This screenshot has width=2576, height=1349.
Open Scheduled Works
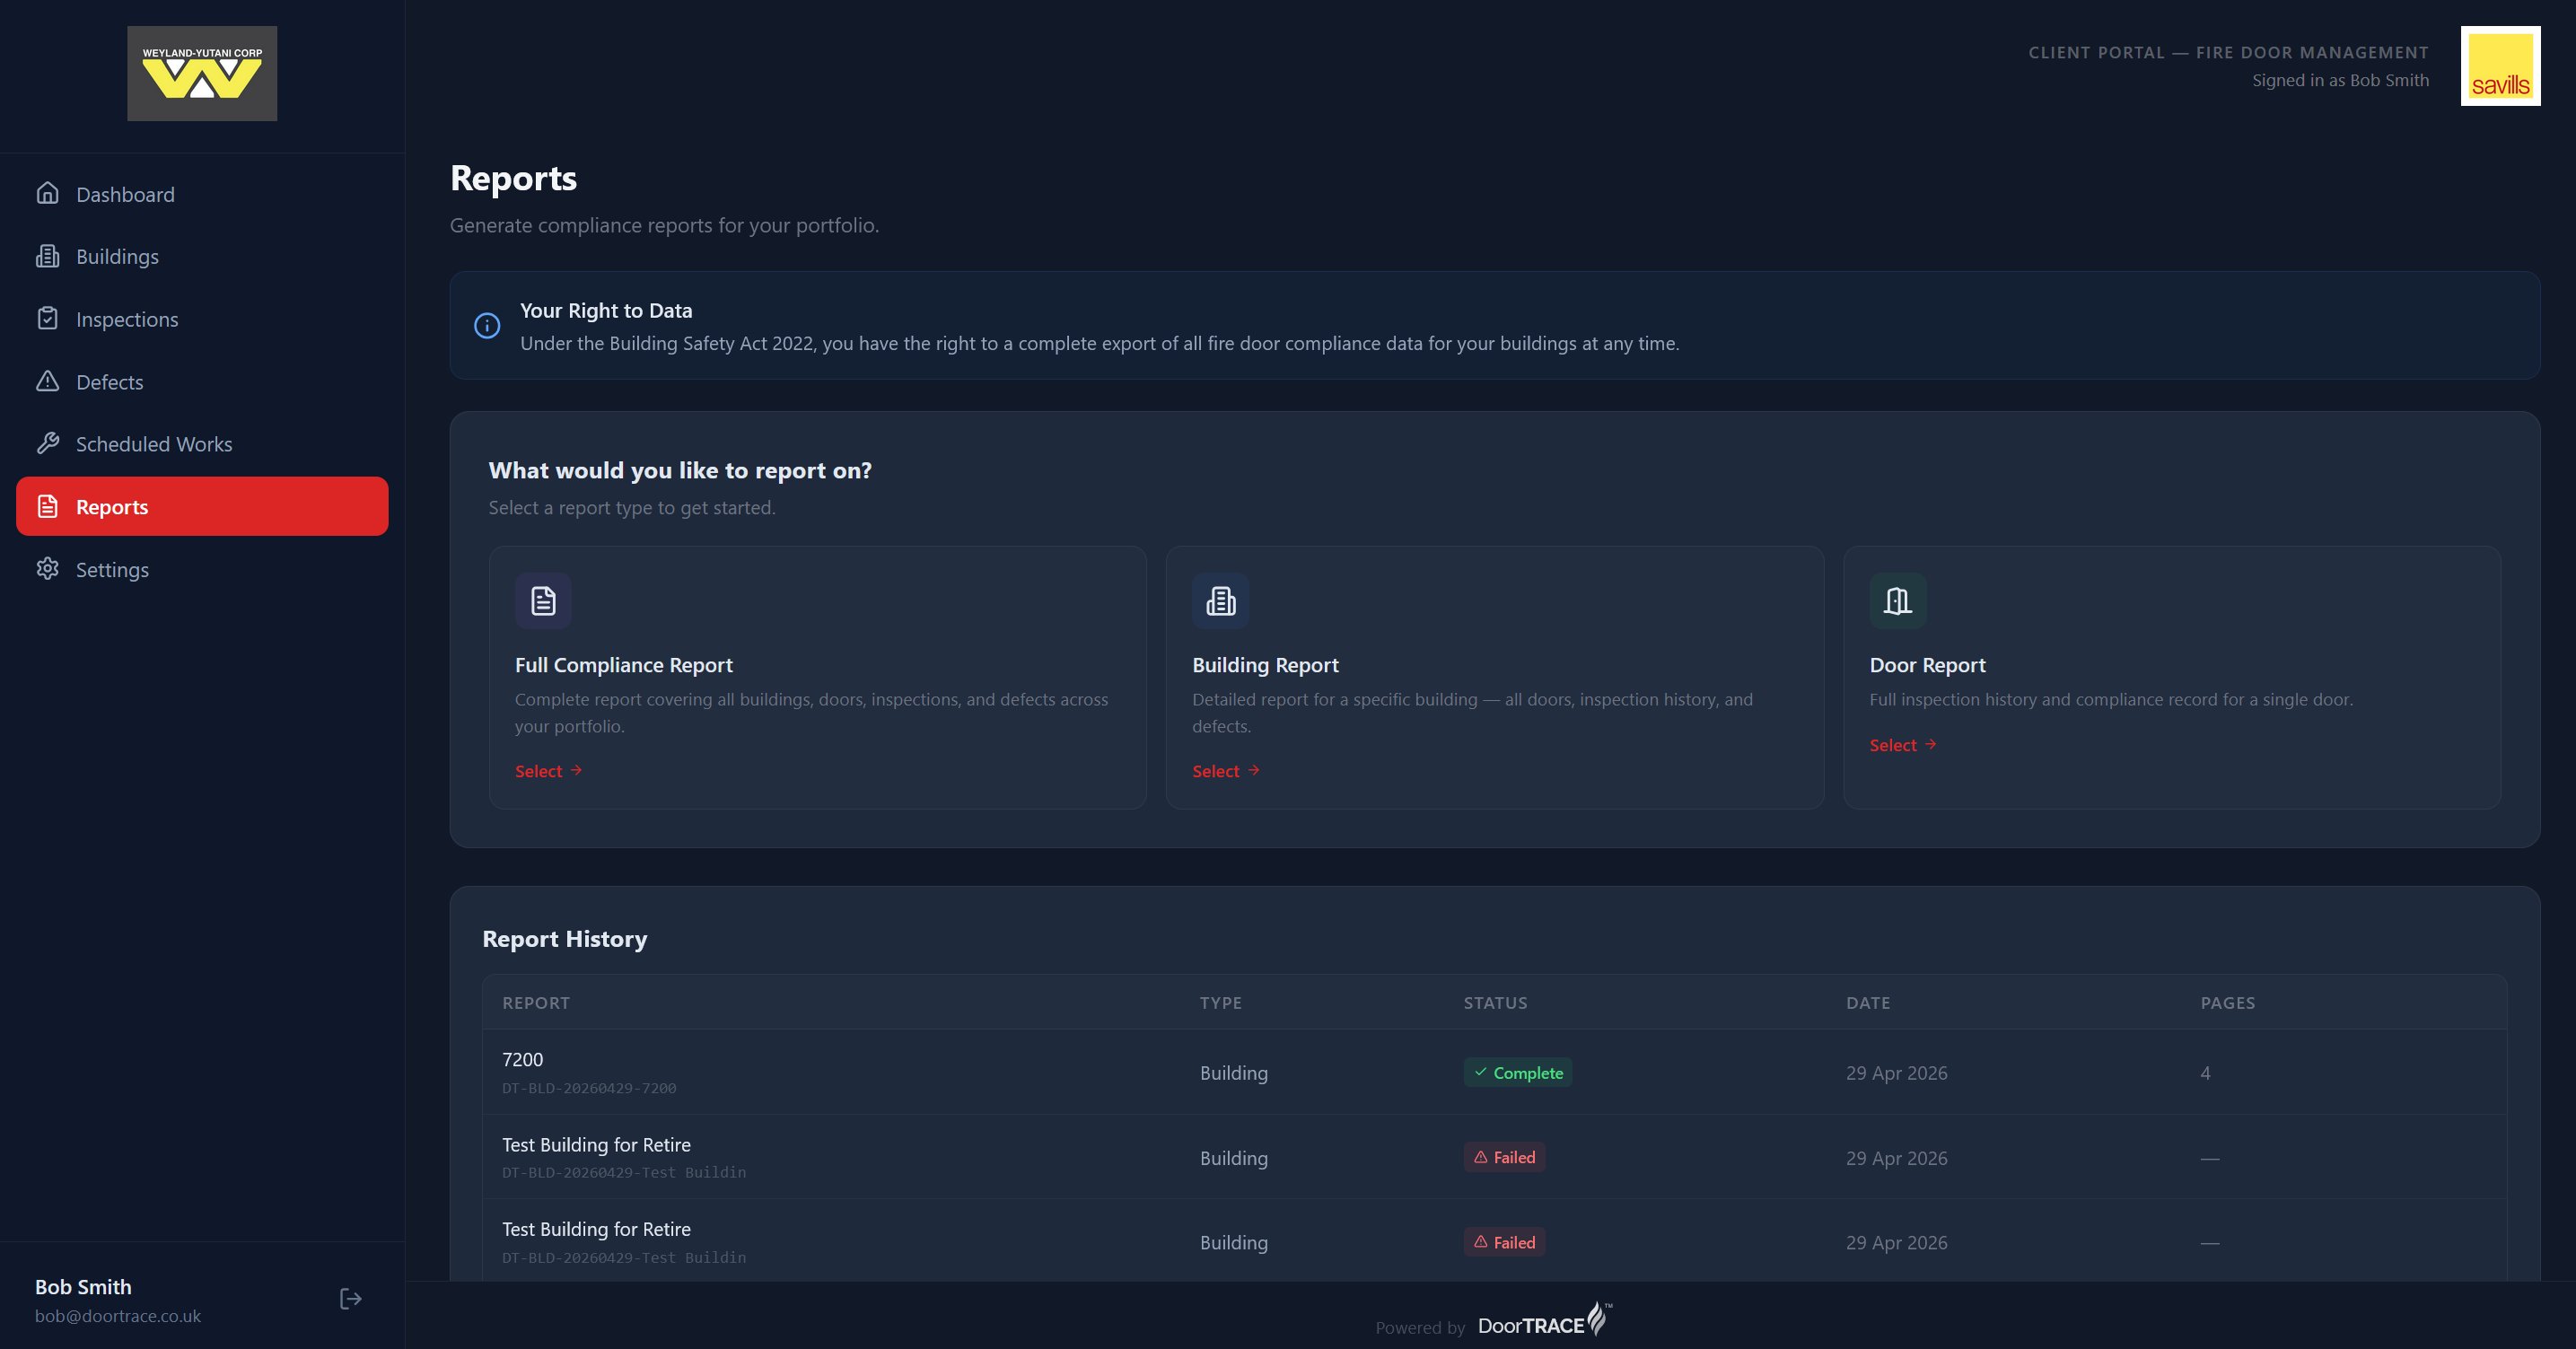tap(202, 444)
